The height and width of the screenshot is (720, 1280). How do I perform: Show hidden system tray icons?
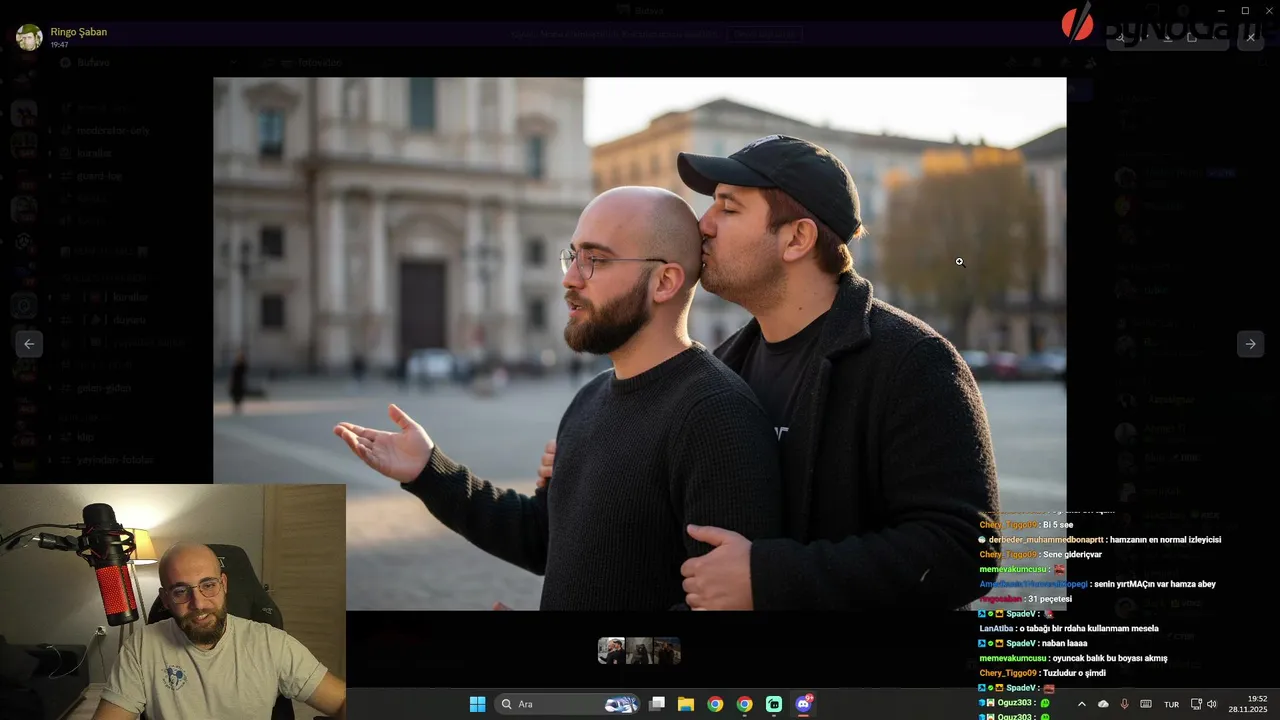pyautogui.click(x=1081, y=704)
